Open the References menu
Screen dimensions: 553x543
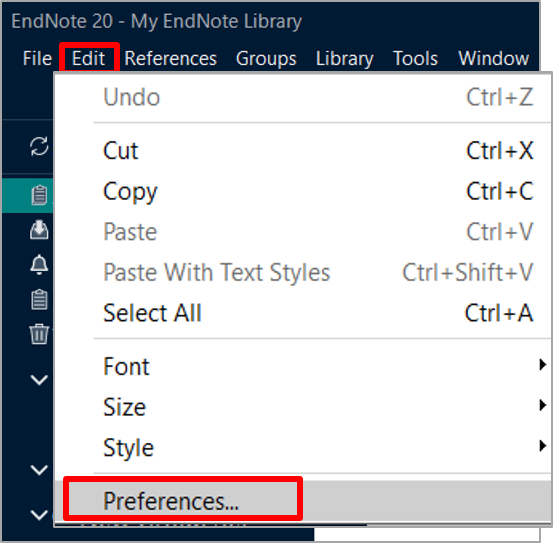click(171, 58)
